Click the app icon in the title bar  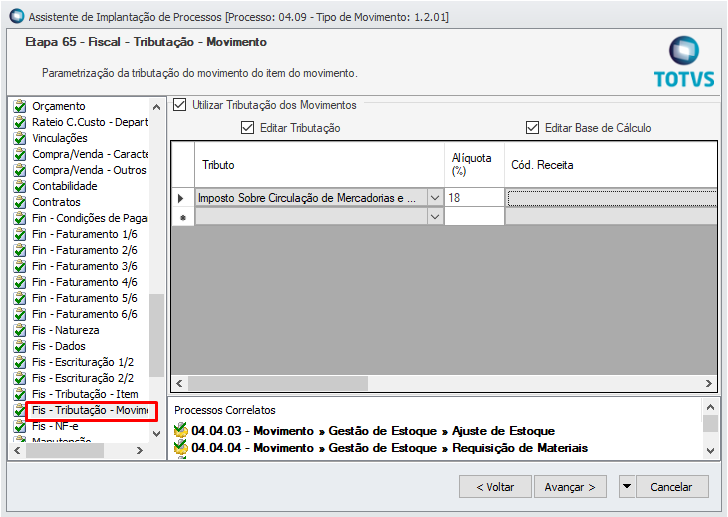17,16
